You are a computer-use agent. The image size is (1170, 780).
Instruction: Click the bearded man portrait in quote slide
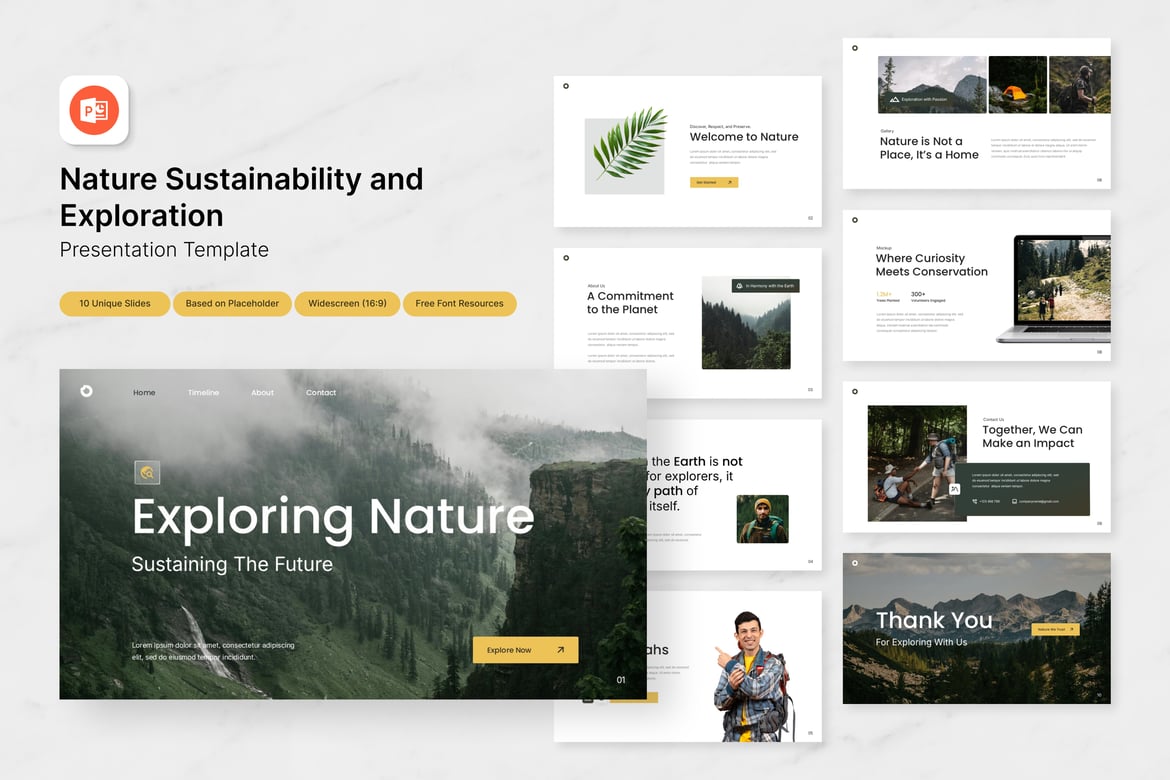click(x=763, y=519)
